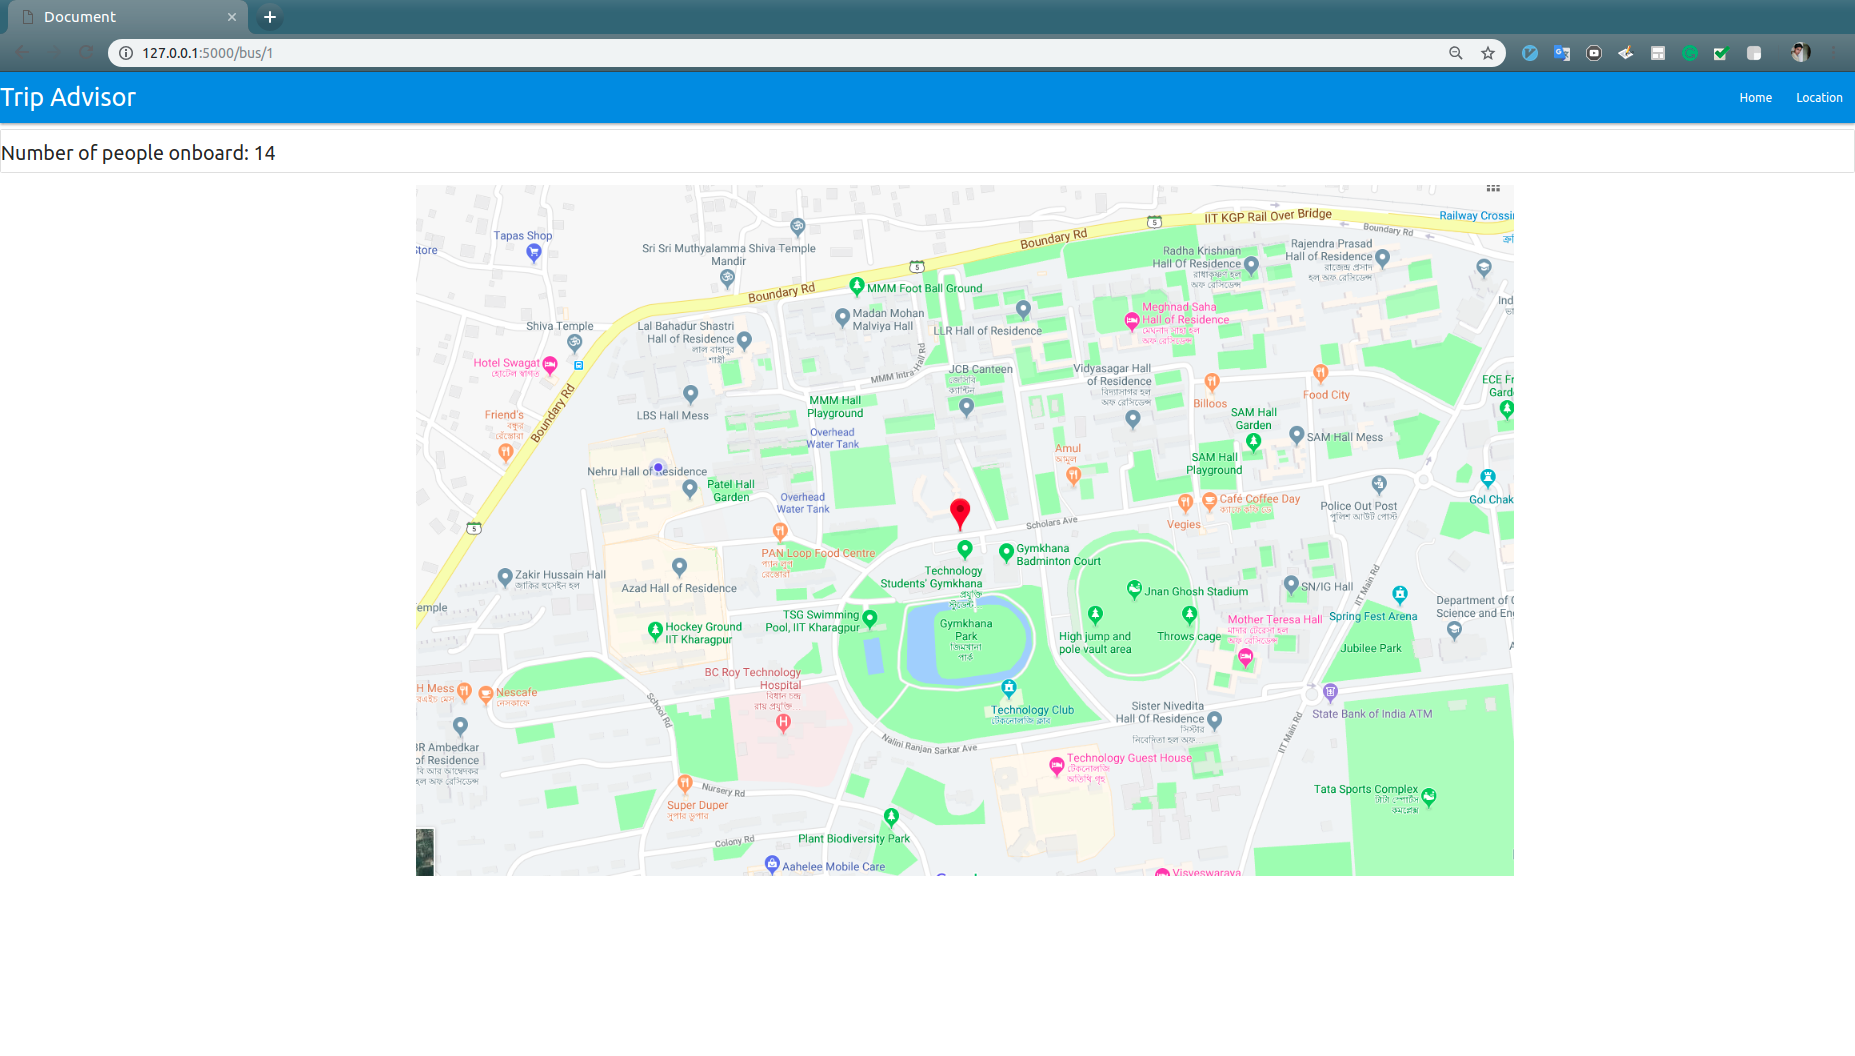This screenshot has width=1855, height=1056.
Task: Click Hockey Ground IIT Kharagpur marker
Action: click(655, 631)
